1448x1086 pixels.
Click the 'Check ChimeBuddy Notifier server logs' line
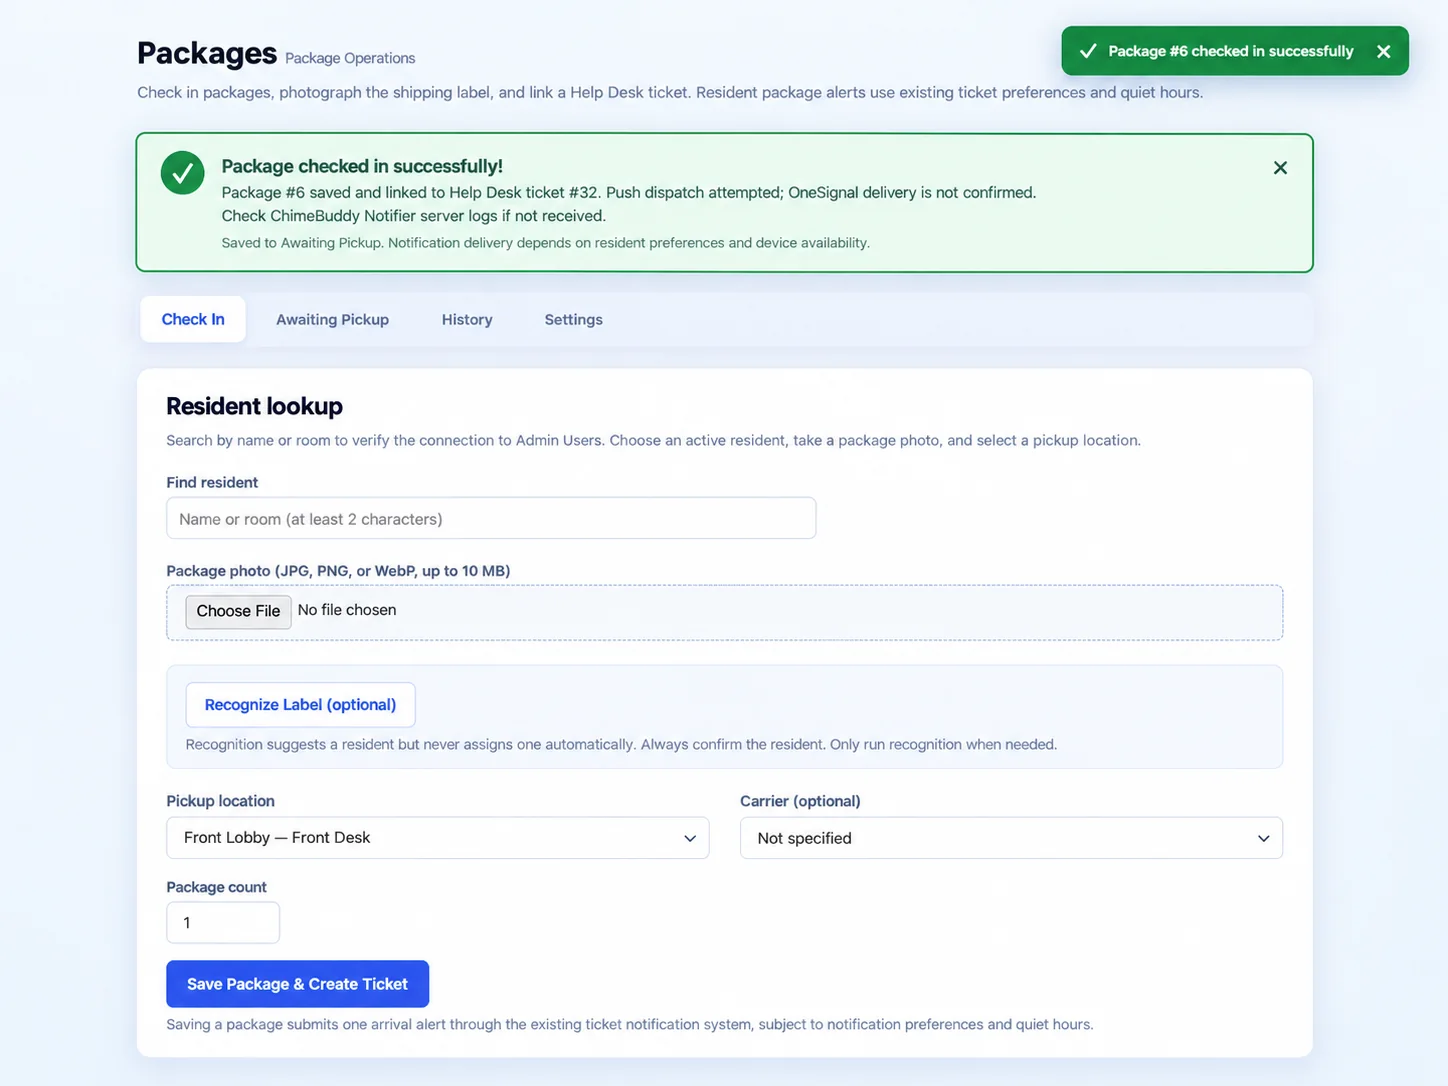[x=413, y=216]
